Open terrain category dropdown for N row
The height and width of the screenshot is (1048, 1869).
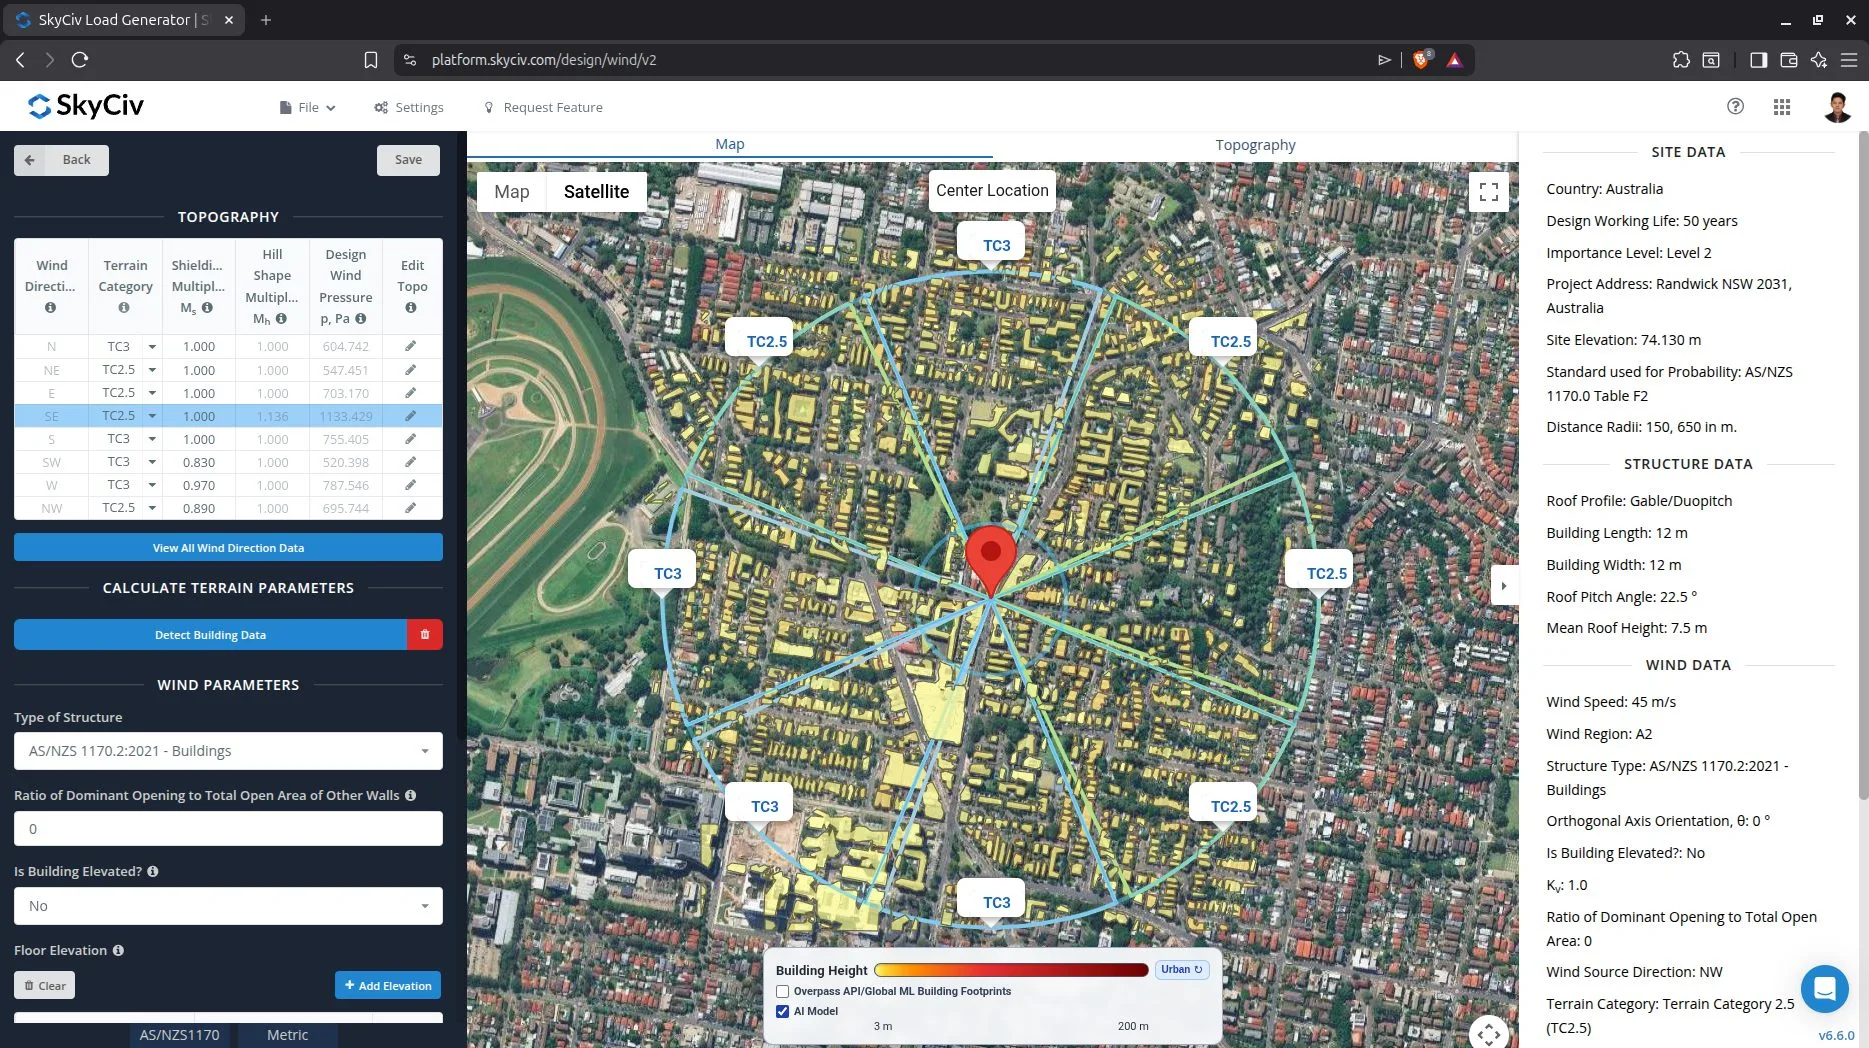coord(152,347)
